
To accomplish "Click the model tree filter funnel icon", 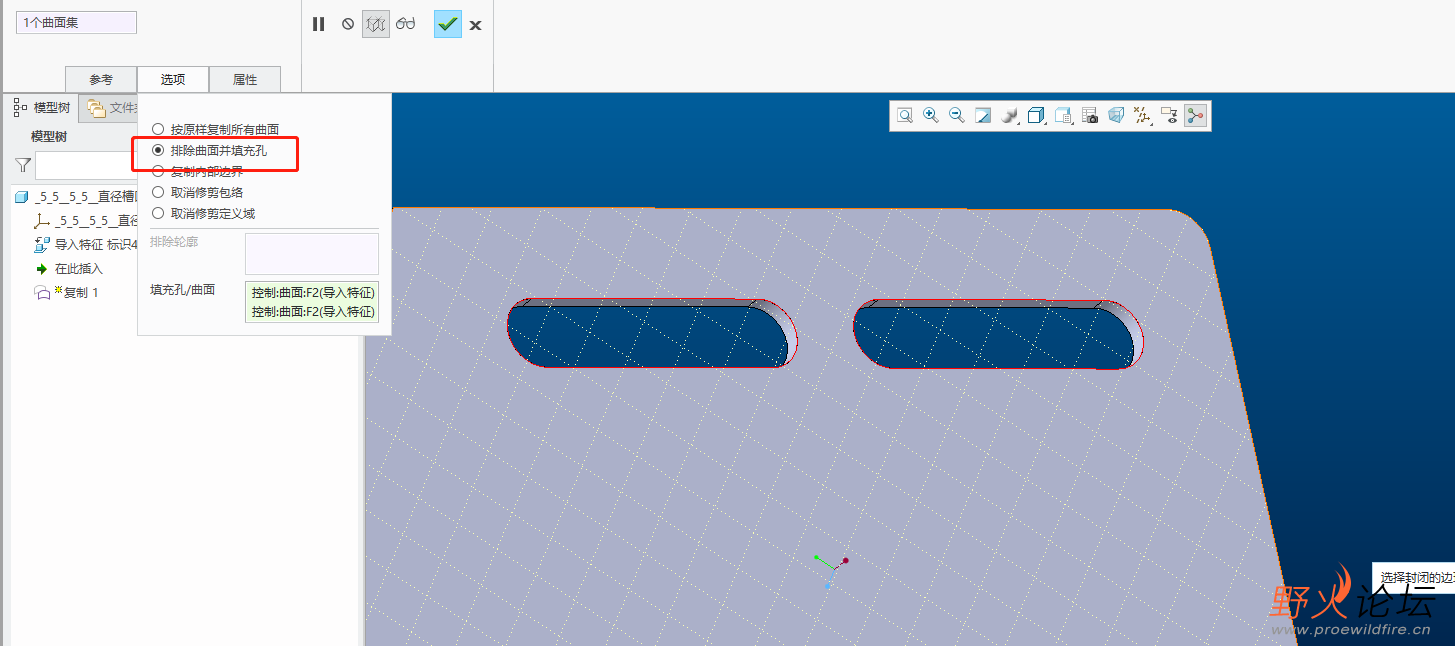I will (x=23, y=165).
